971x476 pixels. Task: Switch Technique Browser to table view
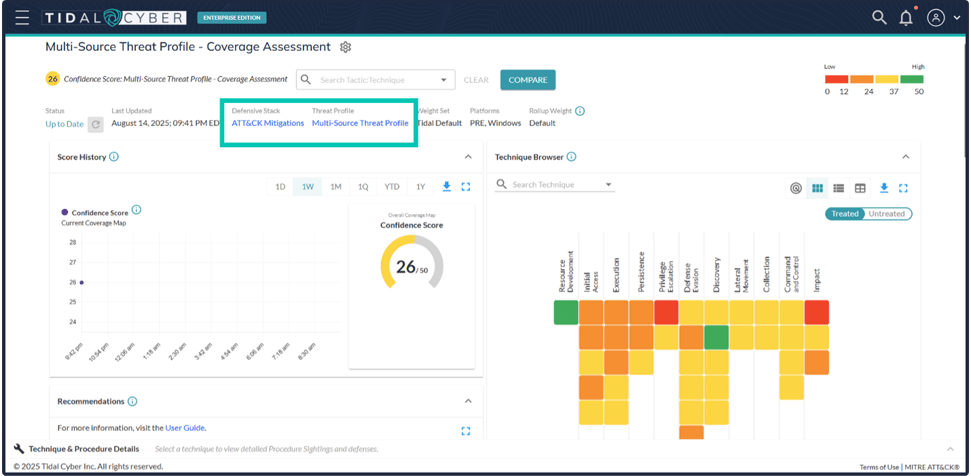[860, 188]
